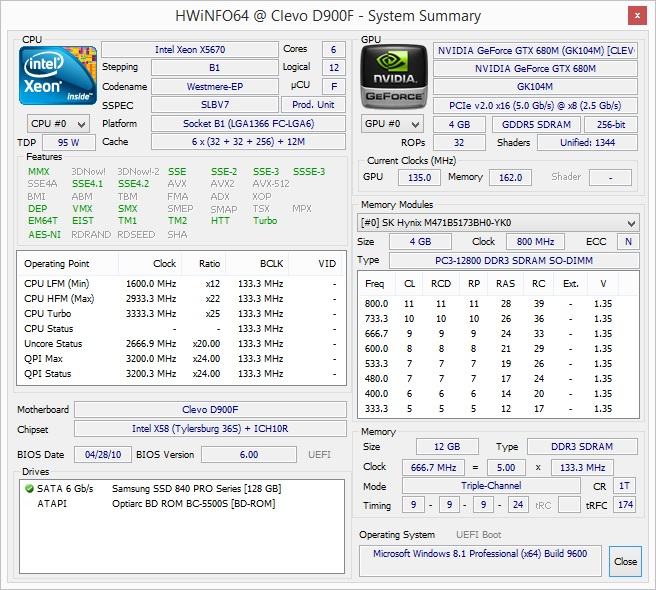Click the memory clock 162.0 value
Screen dimensions: 656x590
(x=510, y=177)
